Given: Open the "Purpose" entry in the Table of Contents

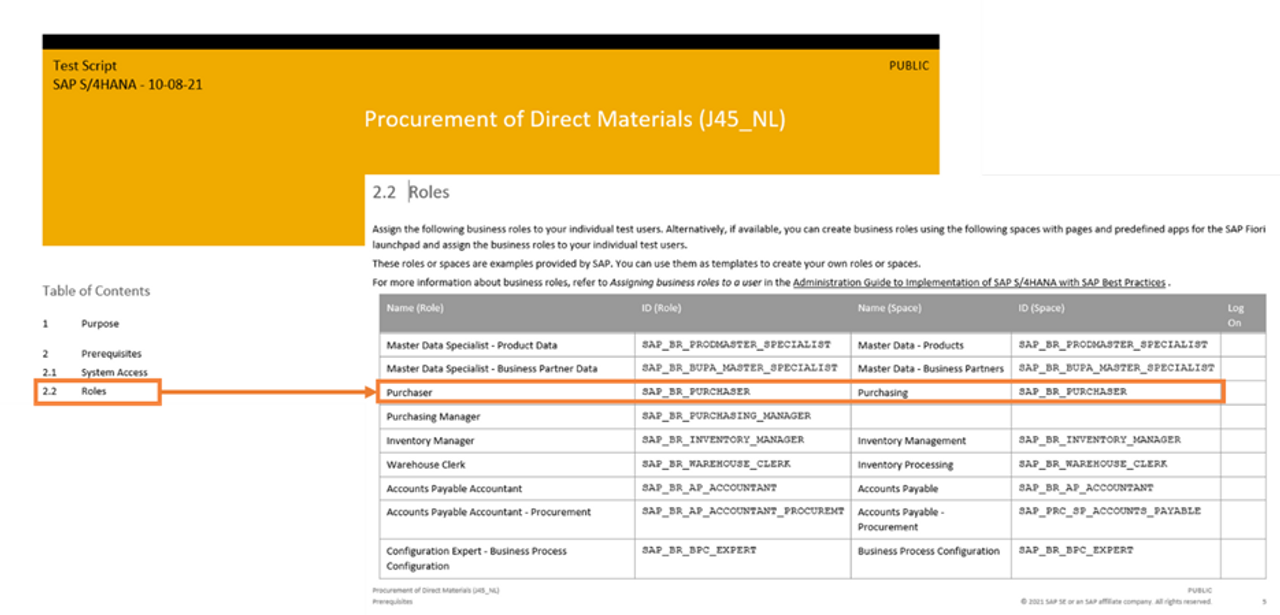Looking at the screenshot, I should (x=100, y=324).
